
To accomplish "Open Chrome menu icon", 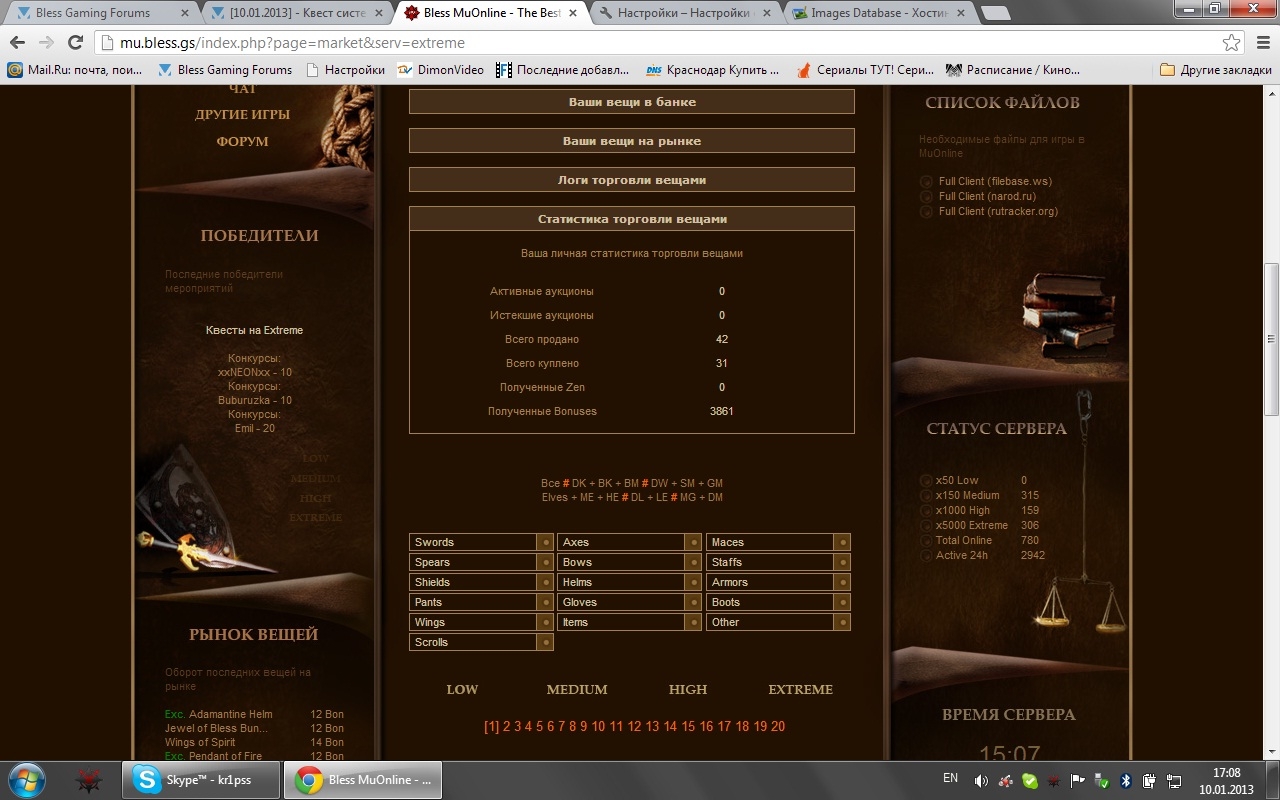I will coord(1261,43).
